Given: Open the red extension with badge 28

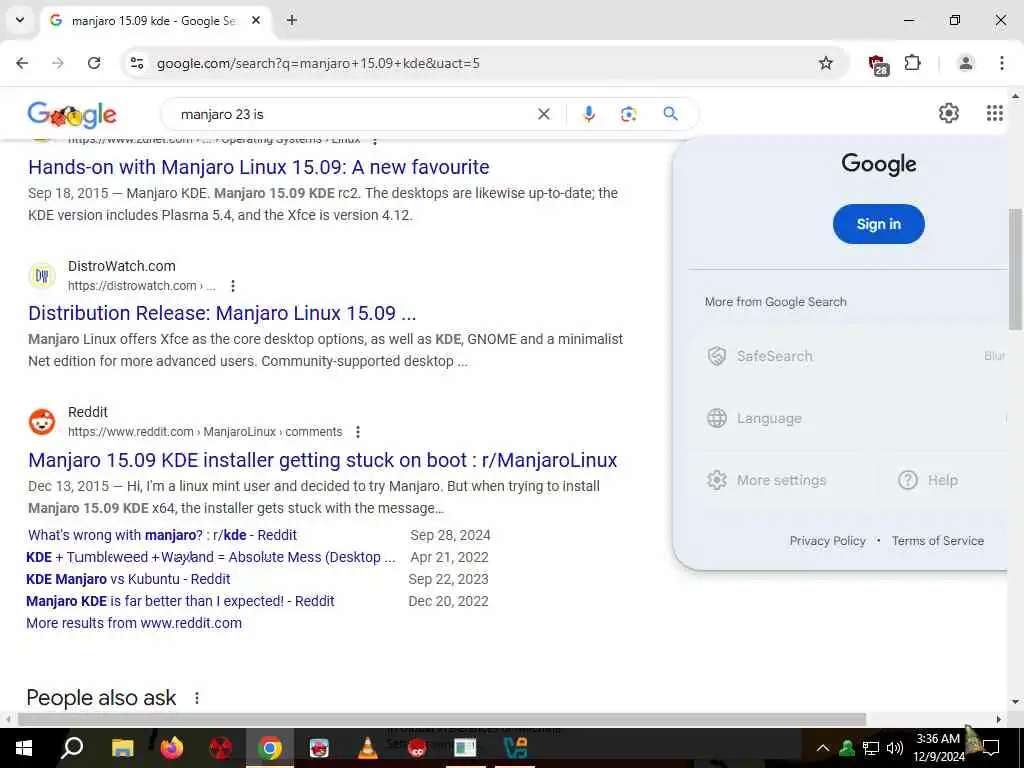Looking at the screenshot, I should (x=878, y=64).
